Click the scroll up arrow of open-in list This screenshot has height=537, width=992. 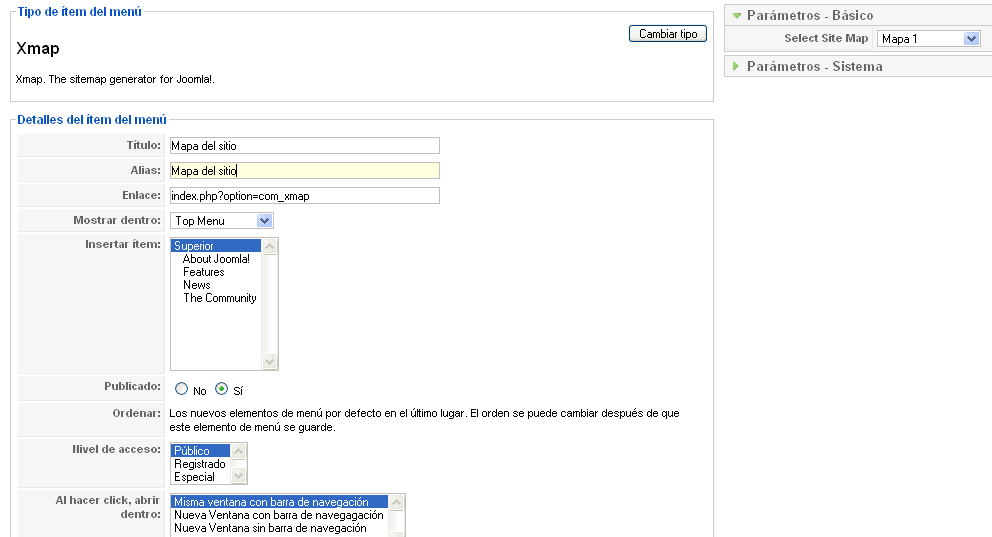[x=397, y=502]
